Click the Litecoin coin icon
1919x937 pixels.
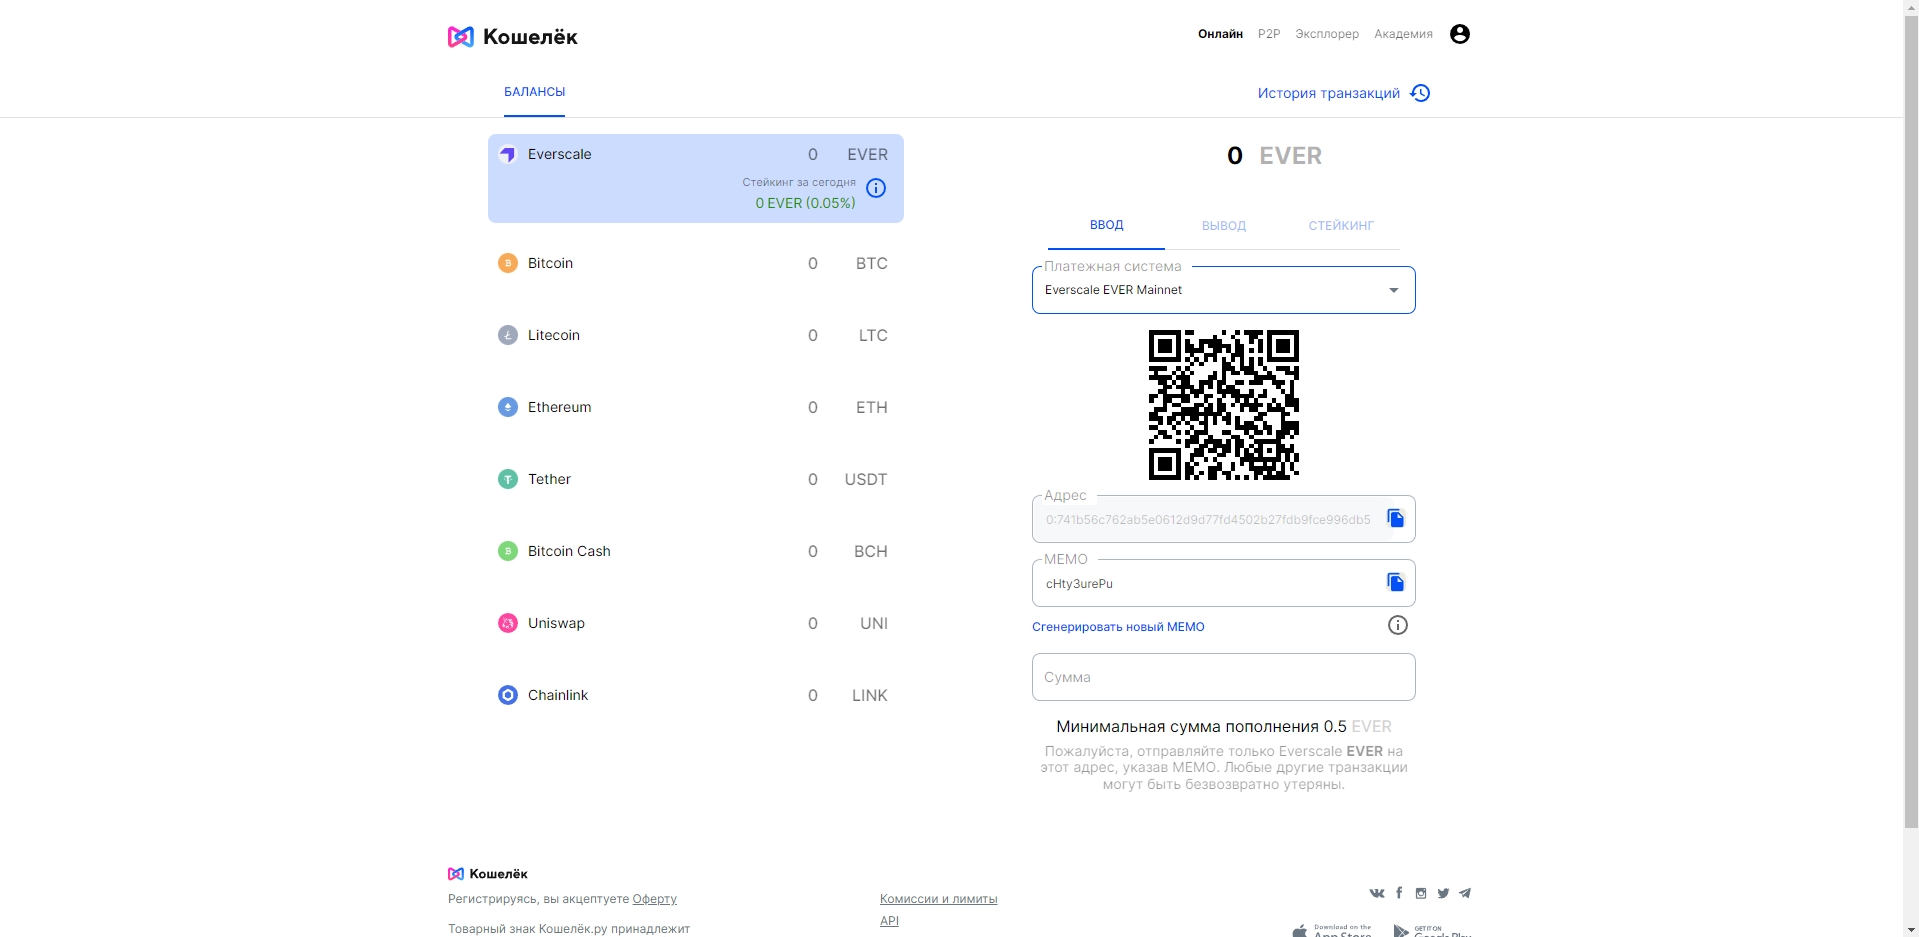pos(508,335)
